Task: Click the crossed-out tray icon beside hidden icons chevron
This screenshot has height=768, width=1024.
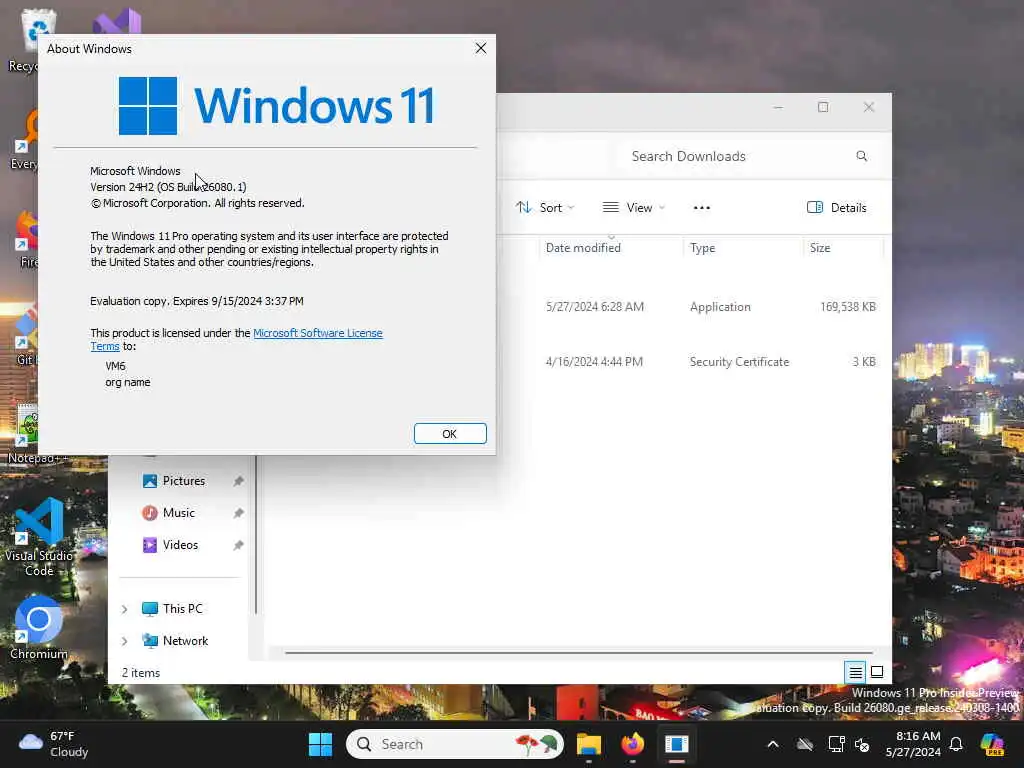Action: [x=805, y=744]
